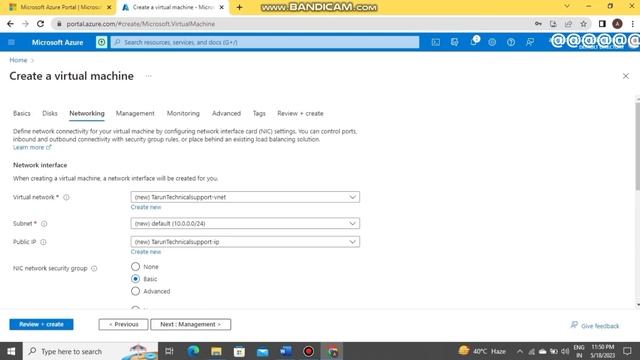Open Windows notification center icon
Screen dimensions: 640x360
(x=627, y=351)
